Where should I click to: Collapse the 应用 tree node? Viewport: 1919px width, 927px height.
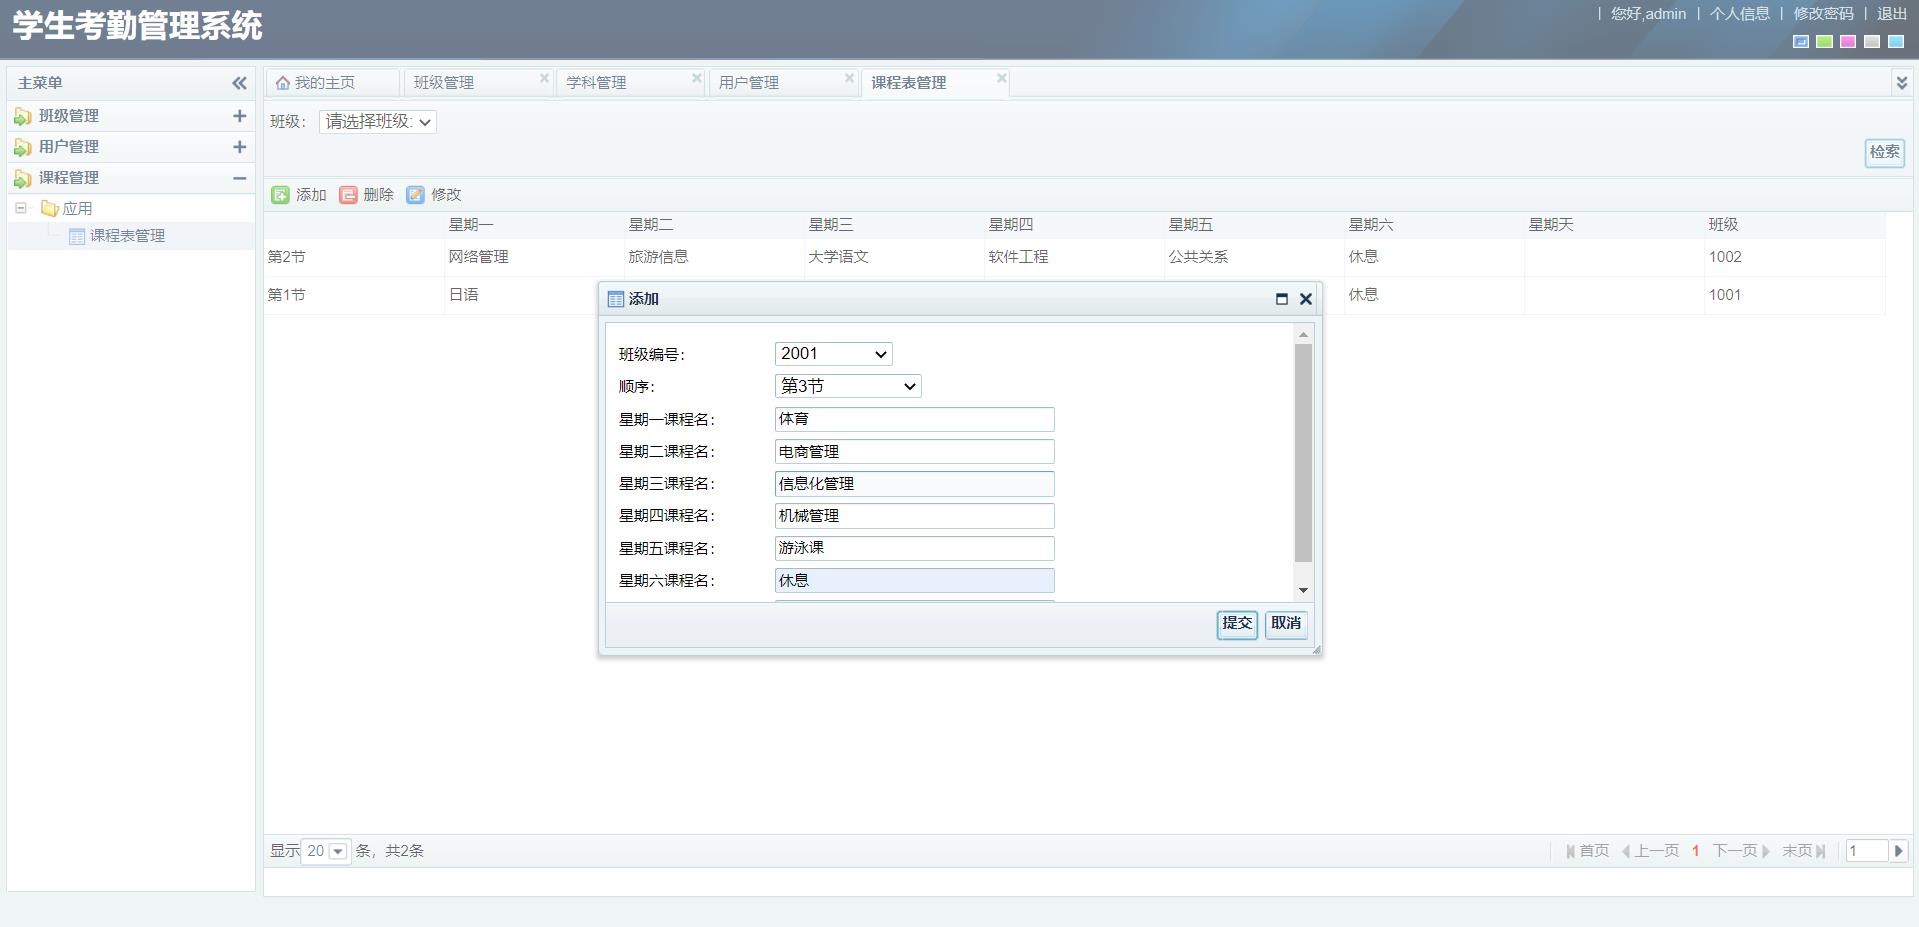21,208
